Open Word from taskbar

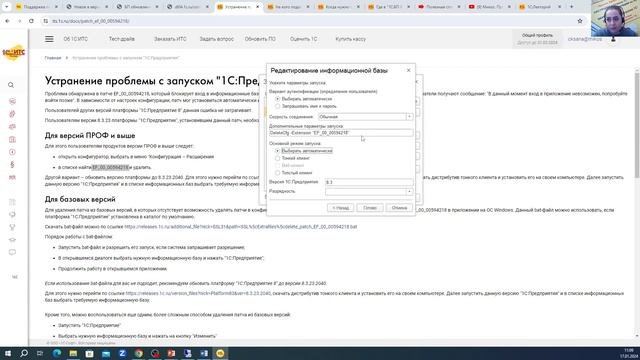[204, 353]
